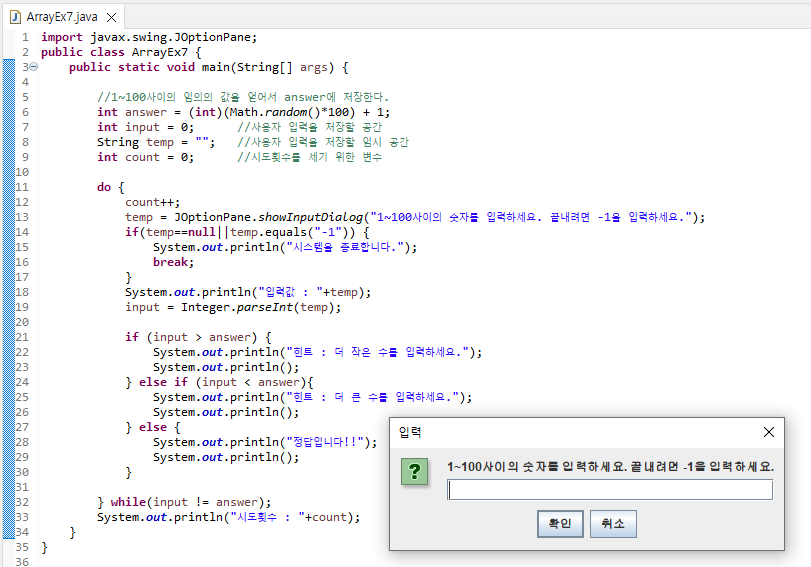Click the 'String temp' declaration
The image size is (811, 567).
(x=156, y=142)
